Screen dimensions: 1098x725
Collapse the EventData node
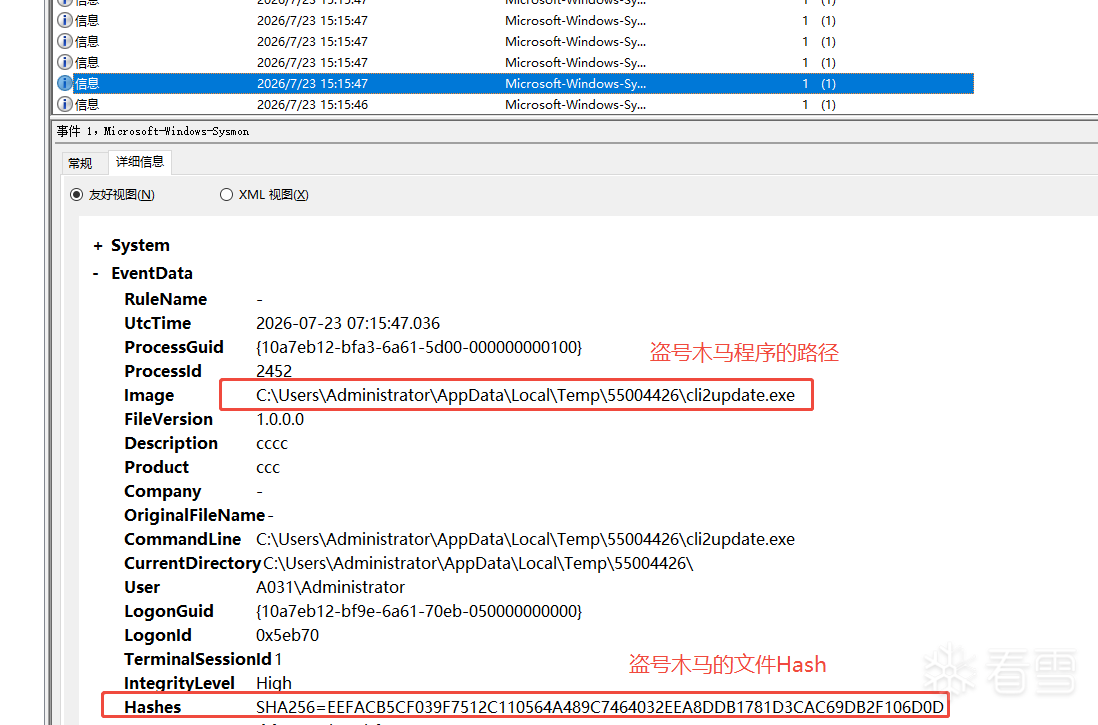[96, 273]
